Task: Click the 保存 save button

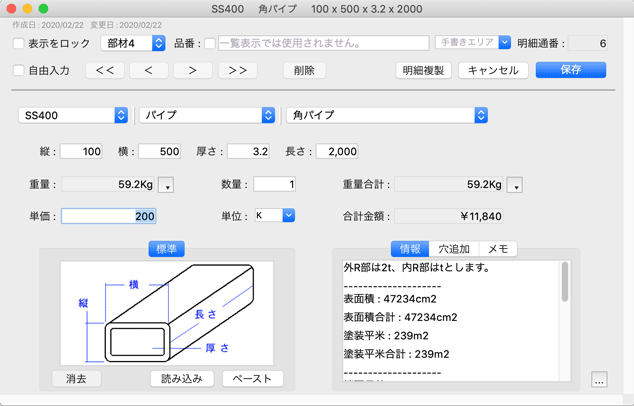Action: click(570, 70)
